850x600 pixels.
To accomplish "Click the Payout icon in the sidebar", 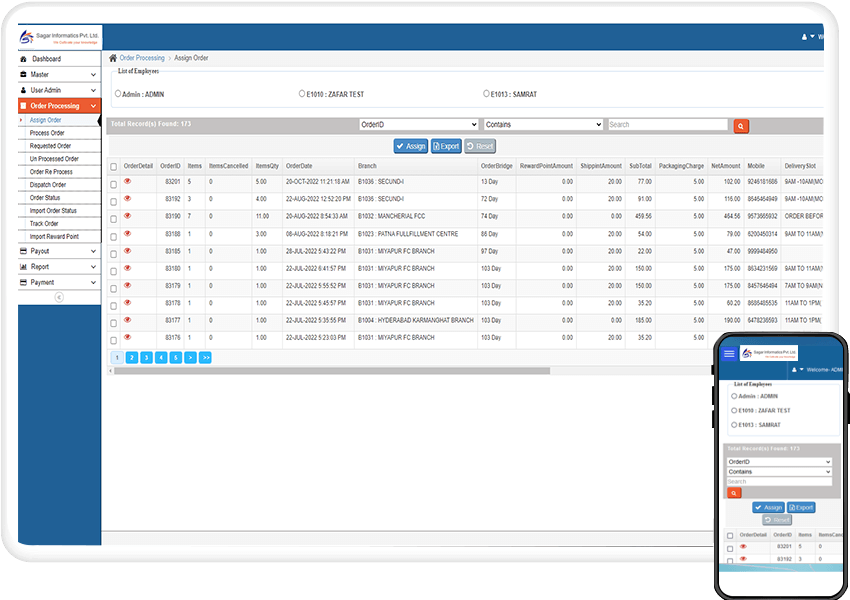I will click(x=23, y=251).
